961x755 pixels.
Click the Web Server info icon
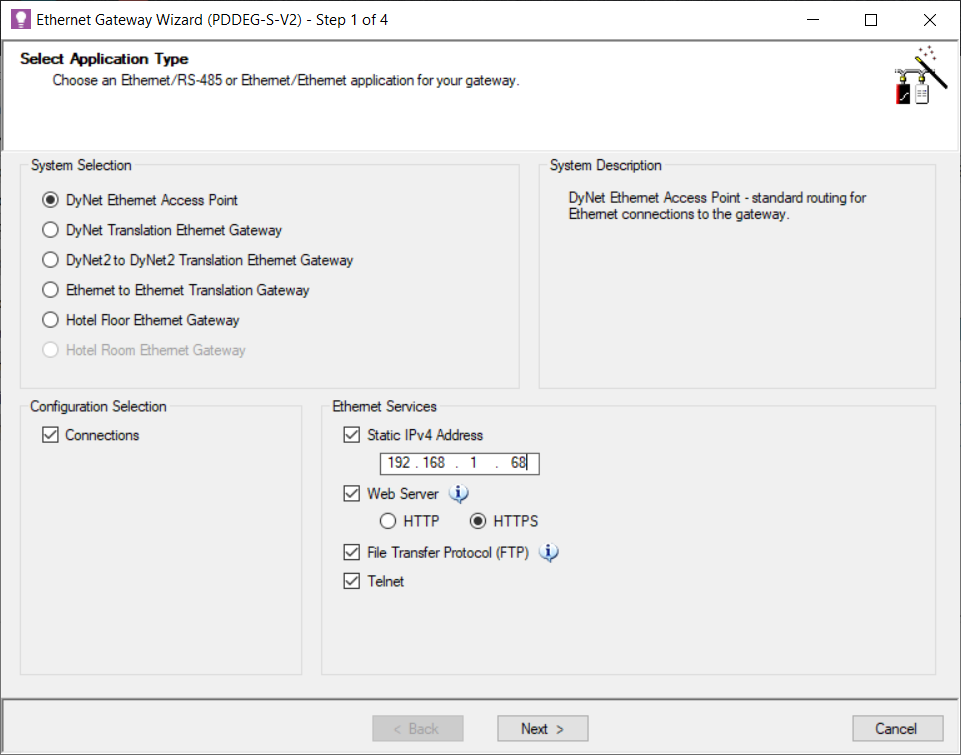(458, 494)
